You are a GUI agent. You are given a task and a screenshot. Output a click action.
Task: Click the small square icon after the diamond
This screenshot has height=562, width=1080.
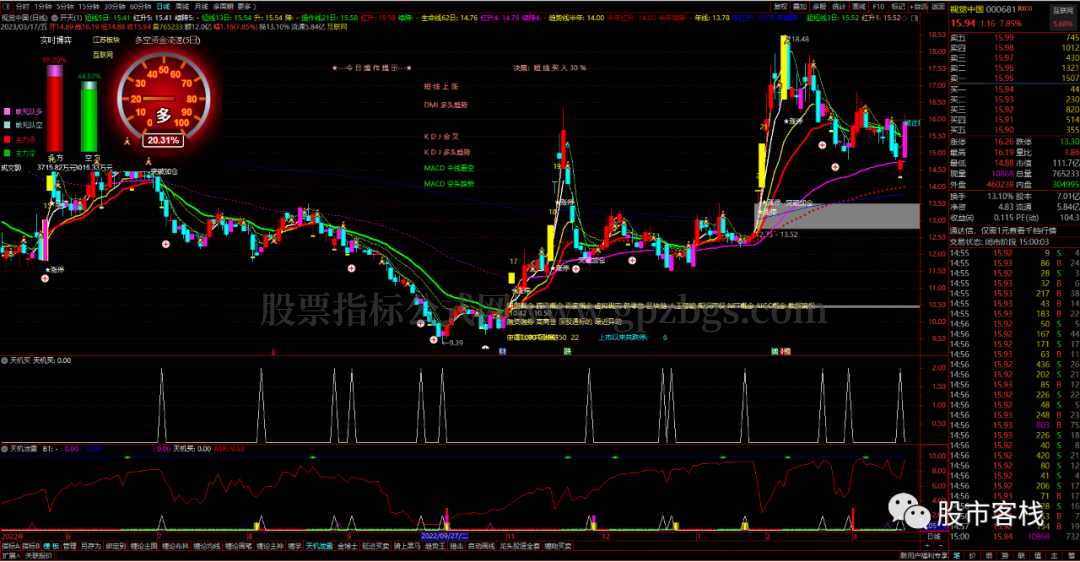pos(915,18)
